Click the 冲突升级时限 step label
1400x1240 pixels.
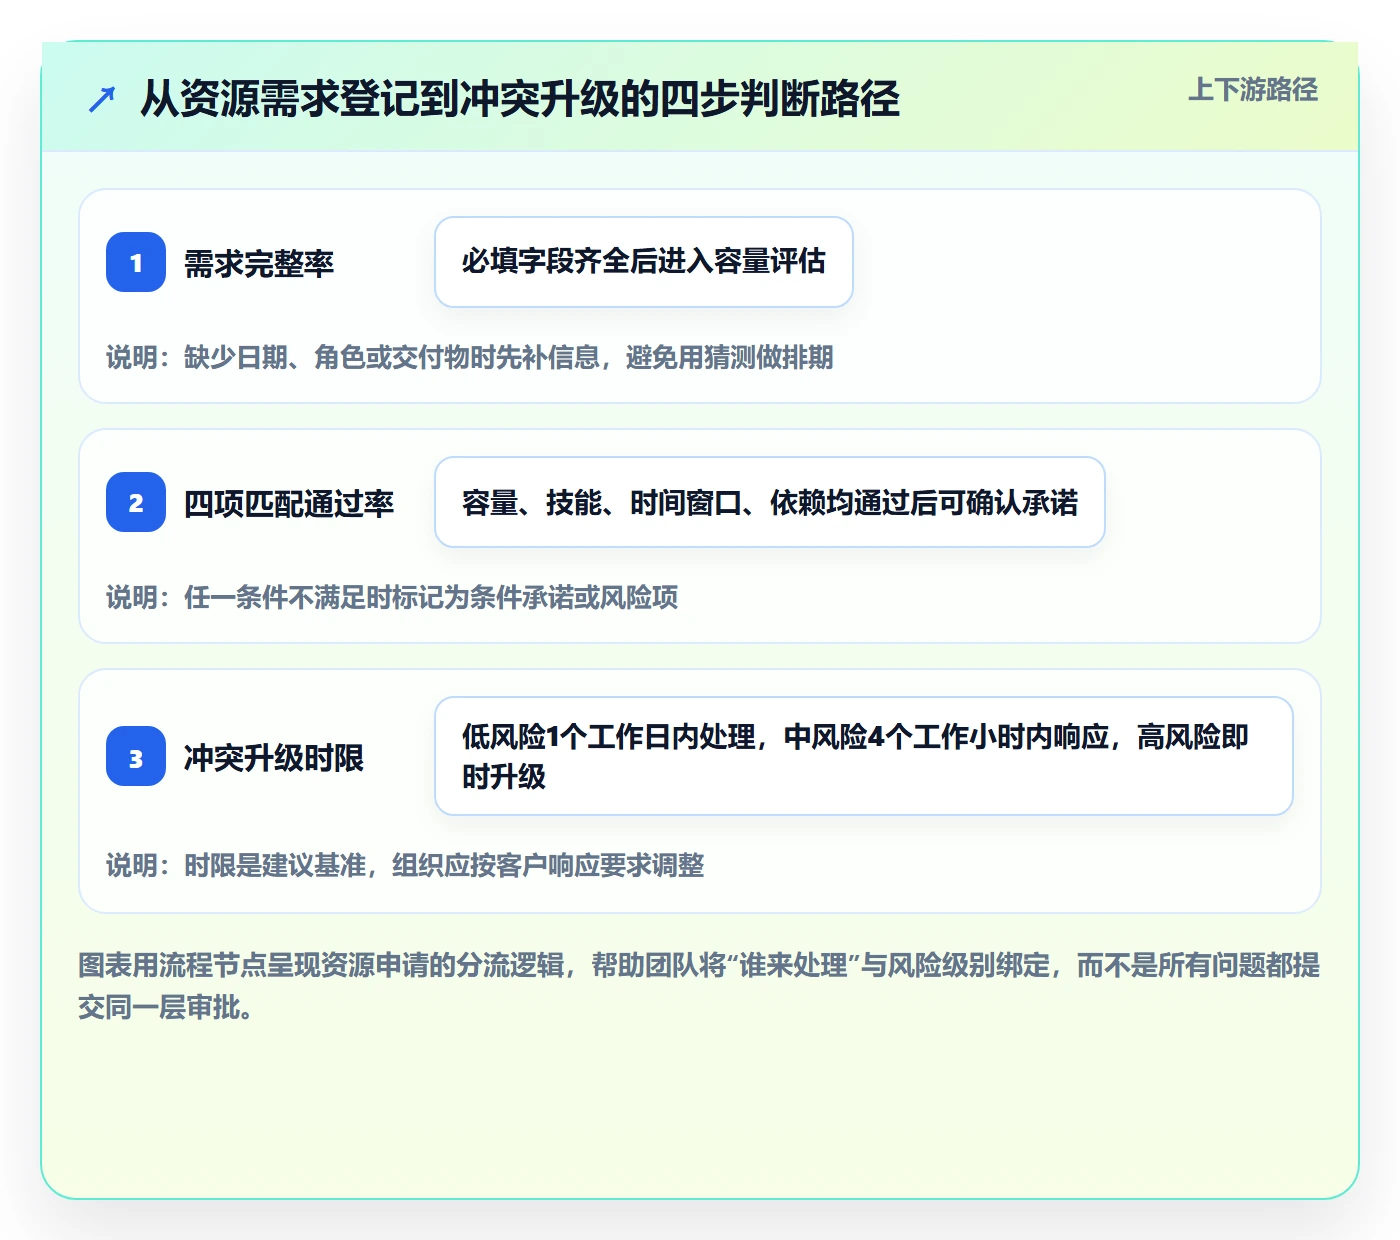[x=274, y=757]
